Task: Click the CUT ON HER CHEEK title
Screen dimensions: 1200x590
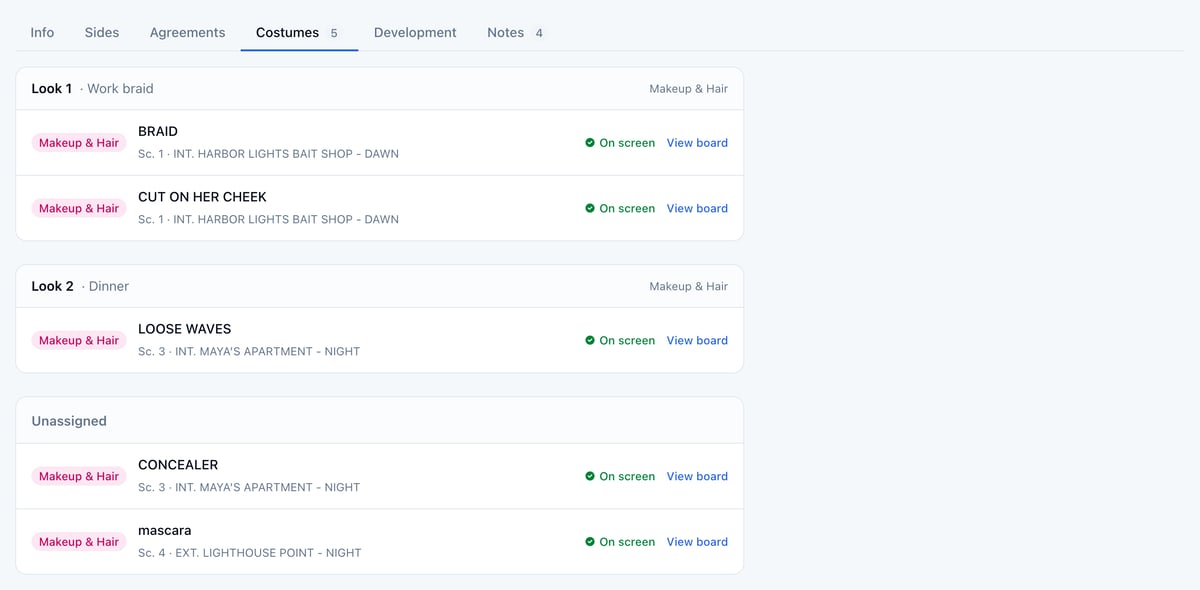Action: tap(202, 198)
